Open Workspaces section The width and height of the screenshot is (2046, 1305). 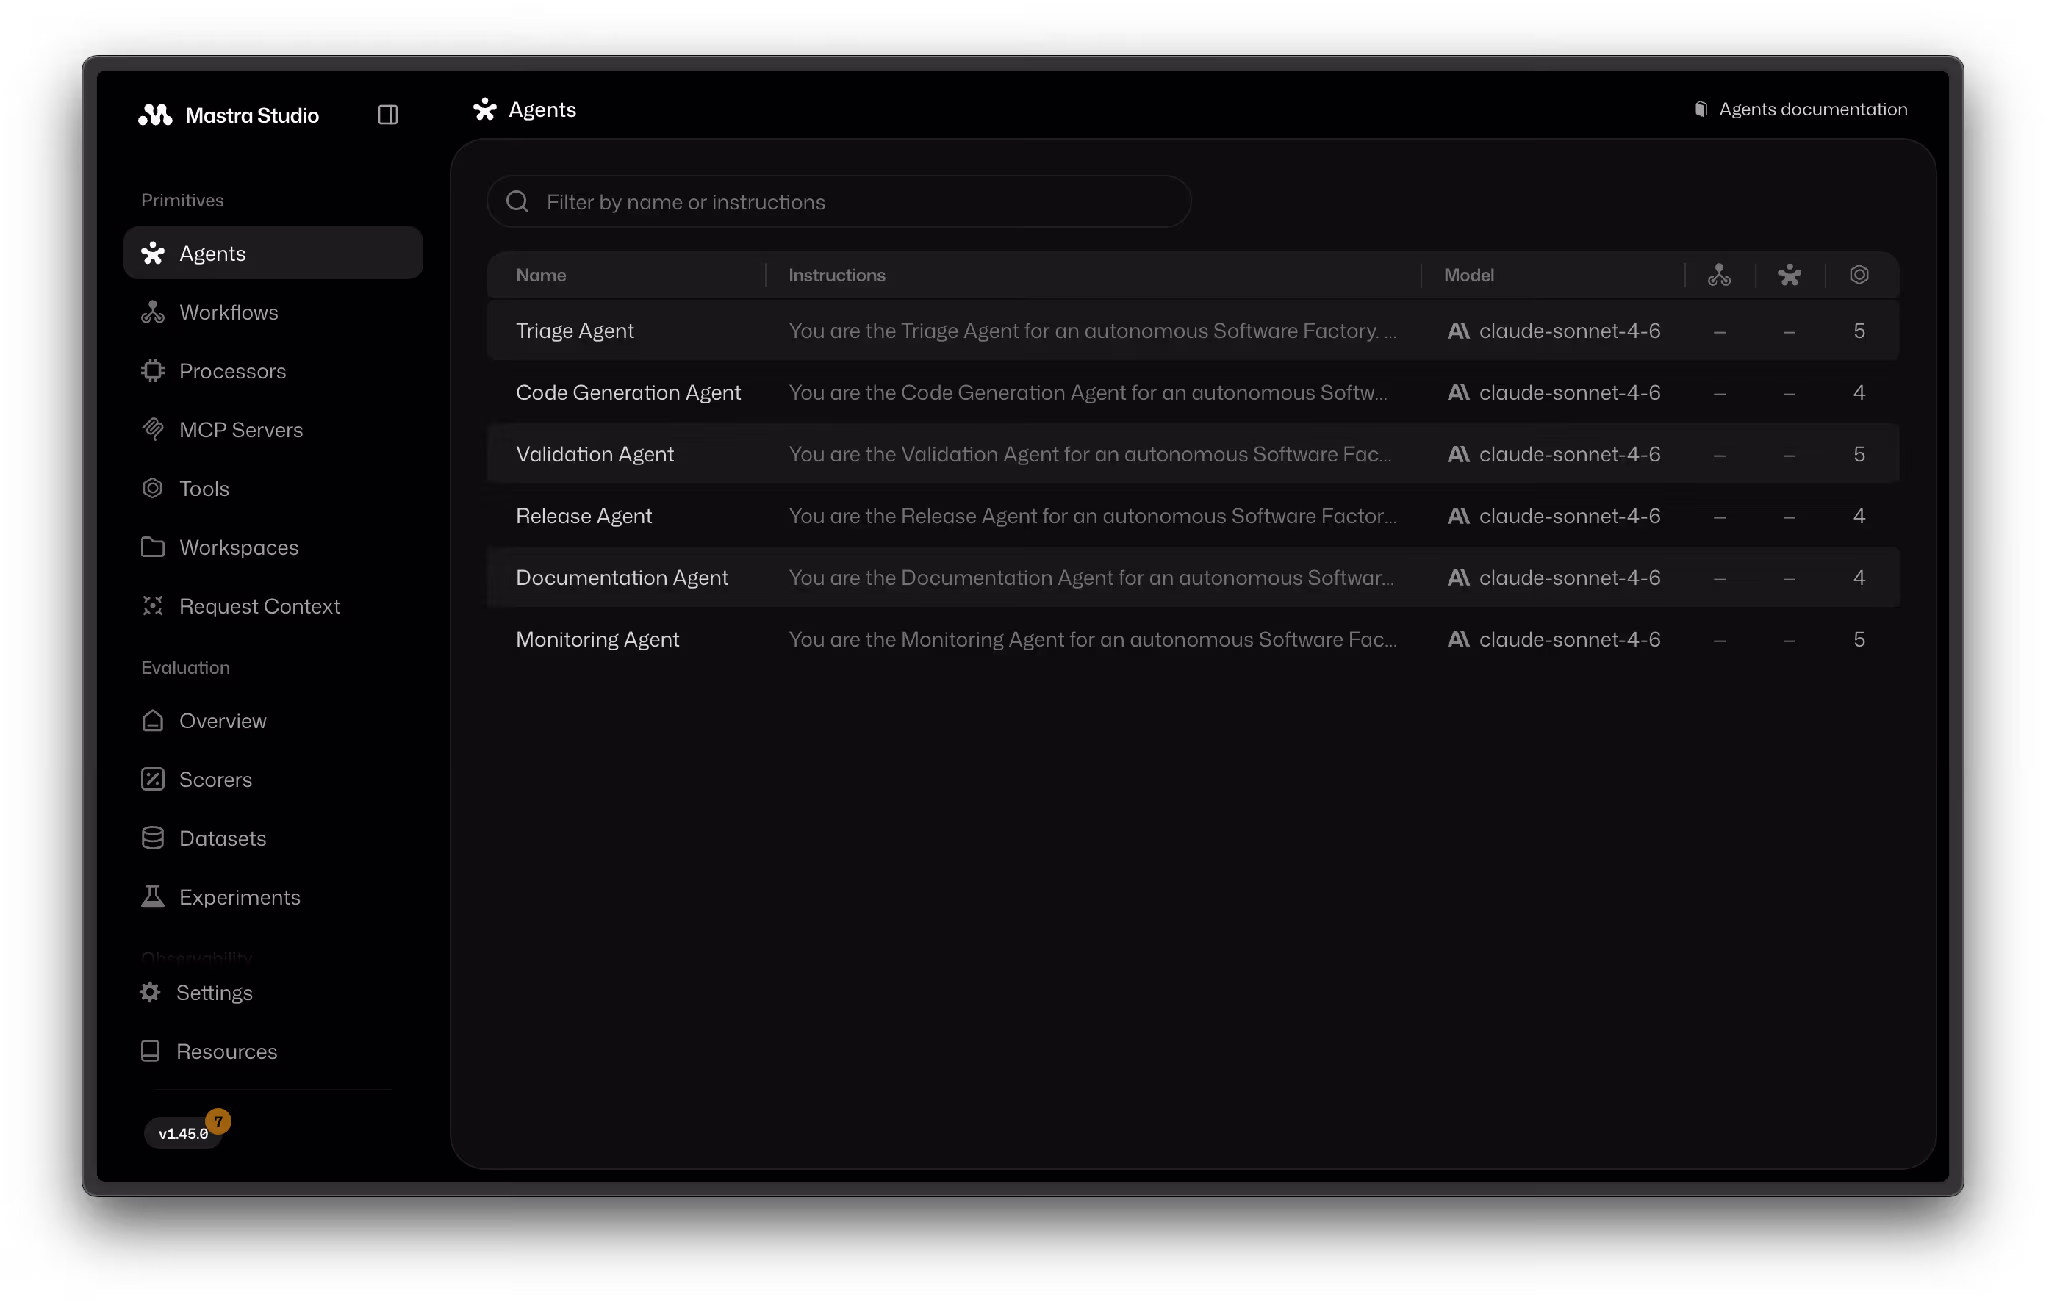[x=272, y=548]
